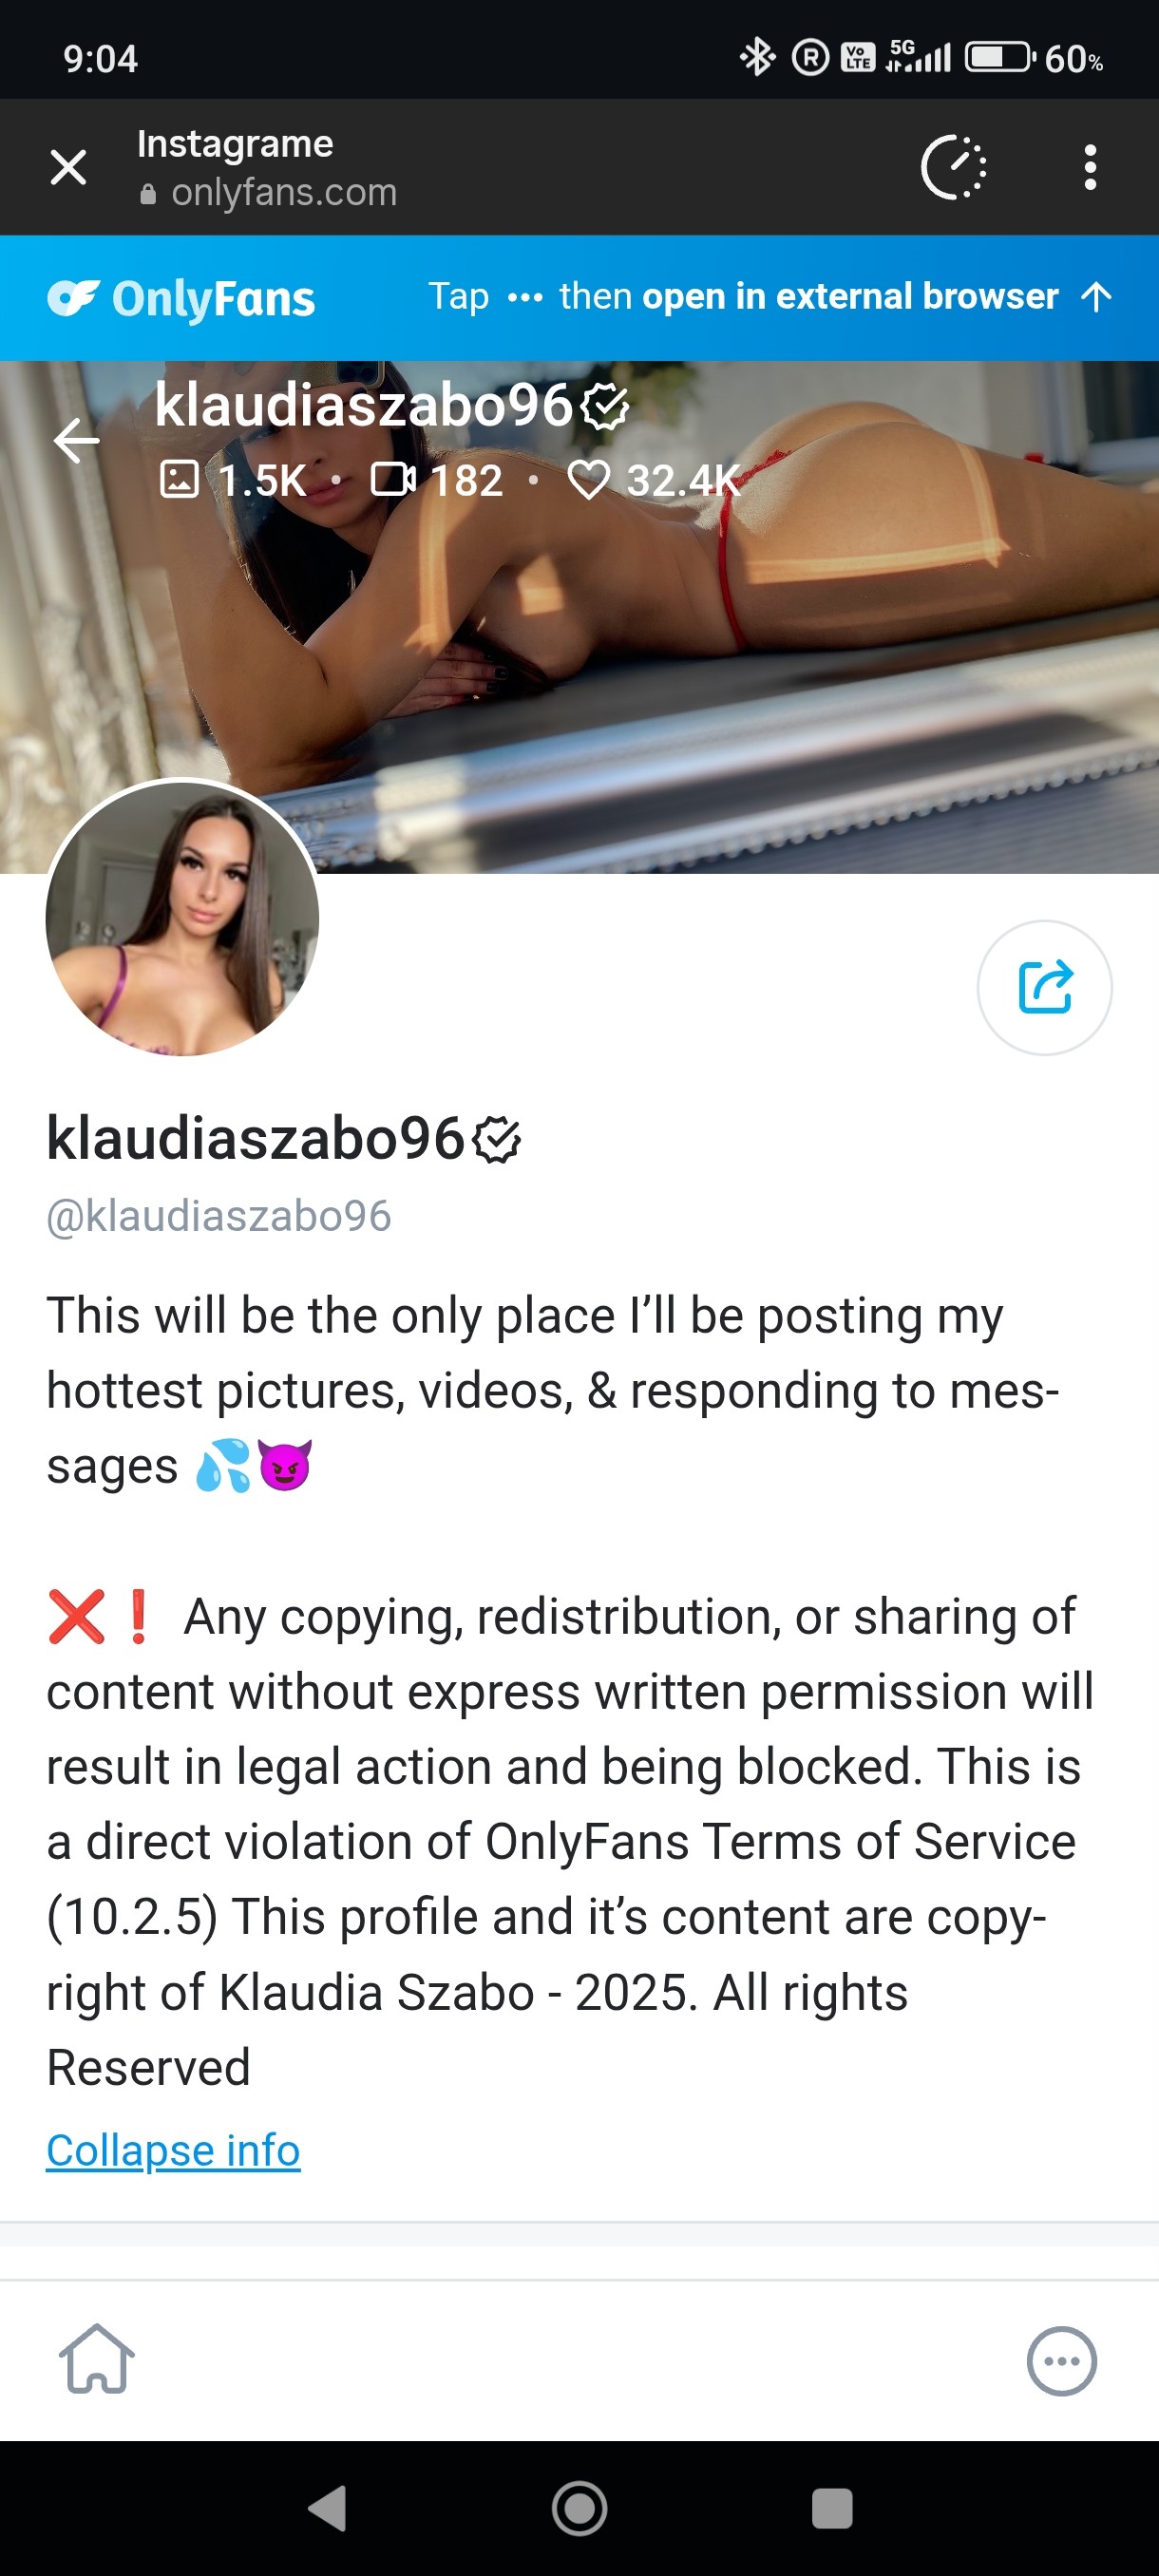Viewport: 1159px width, 2576px height.
Task: Tap the video count icon 182
Action: click(436, 480)
